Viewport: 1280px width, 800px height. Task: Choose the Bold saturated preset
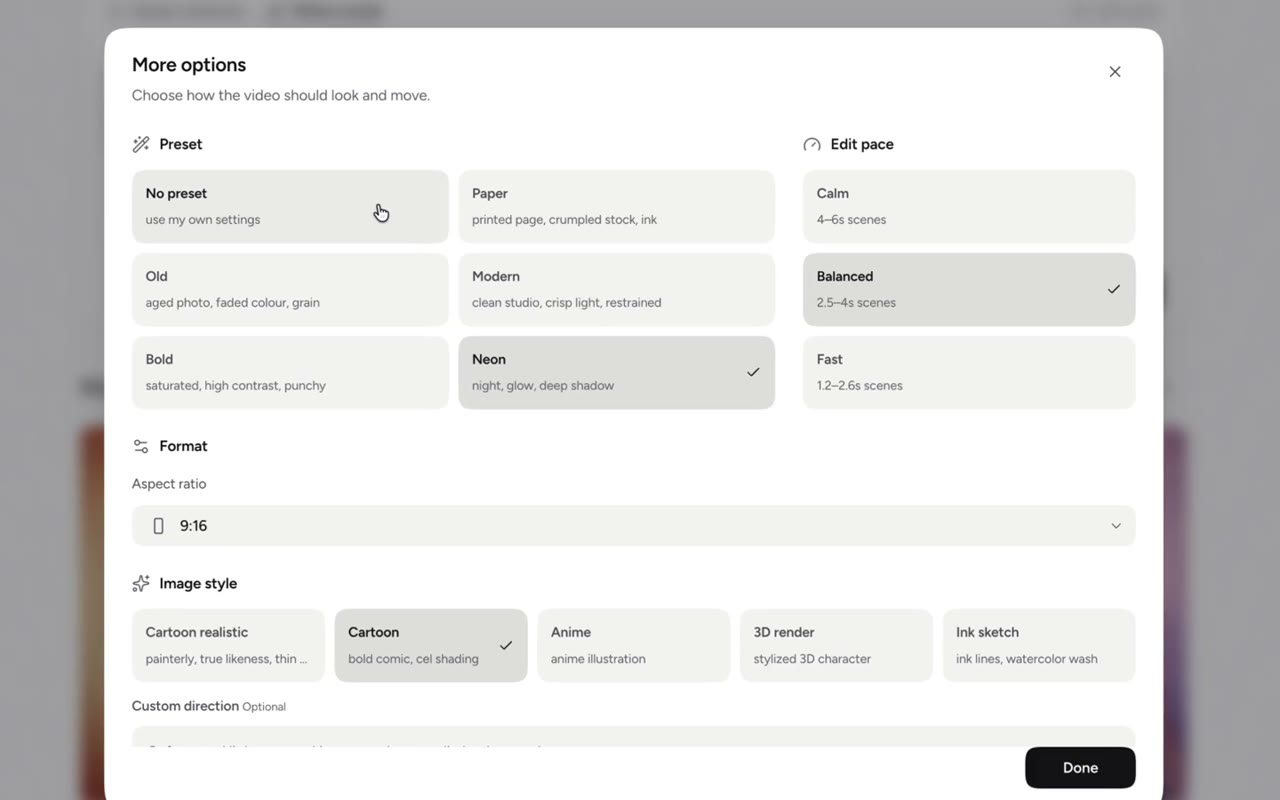click(290, 372)
